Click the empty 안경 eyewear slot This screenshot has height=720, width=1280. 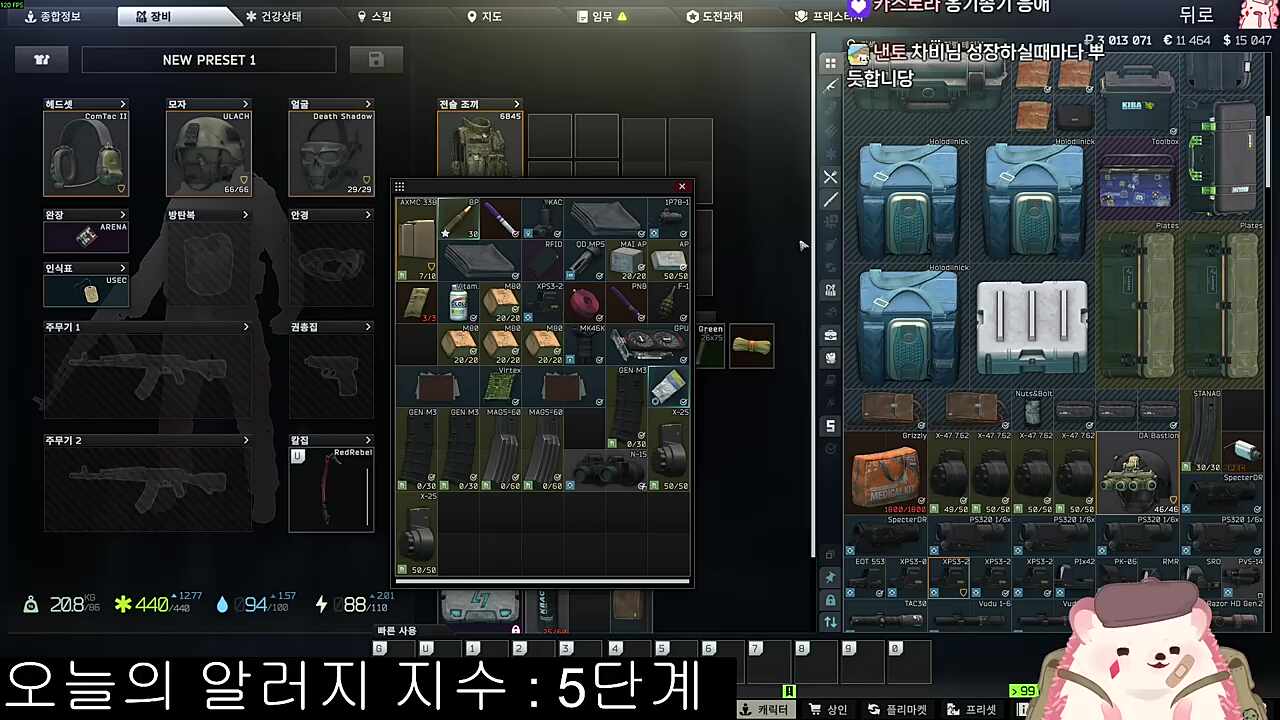pos(331,264)
